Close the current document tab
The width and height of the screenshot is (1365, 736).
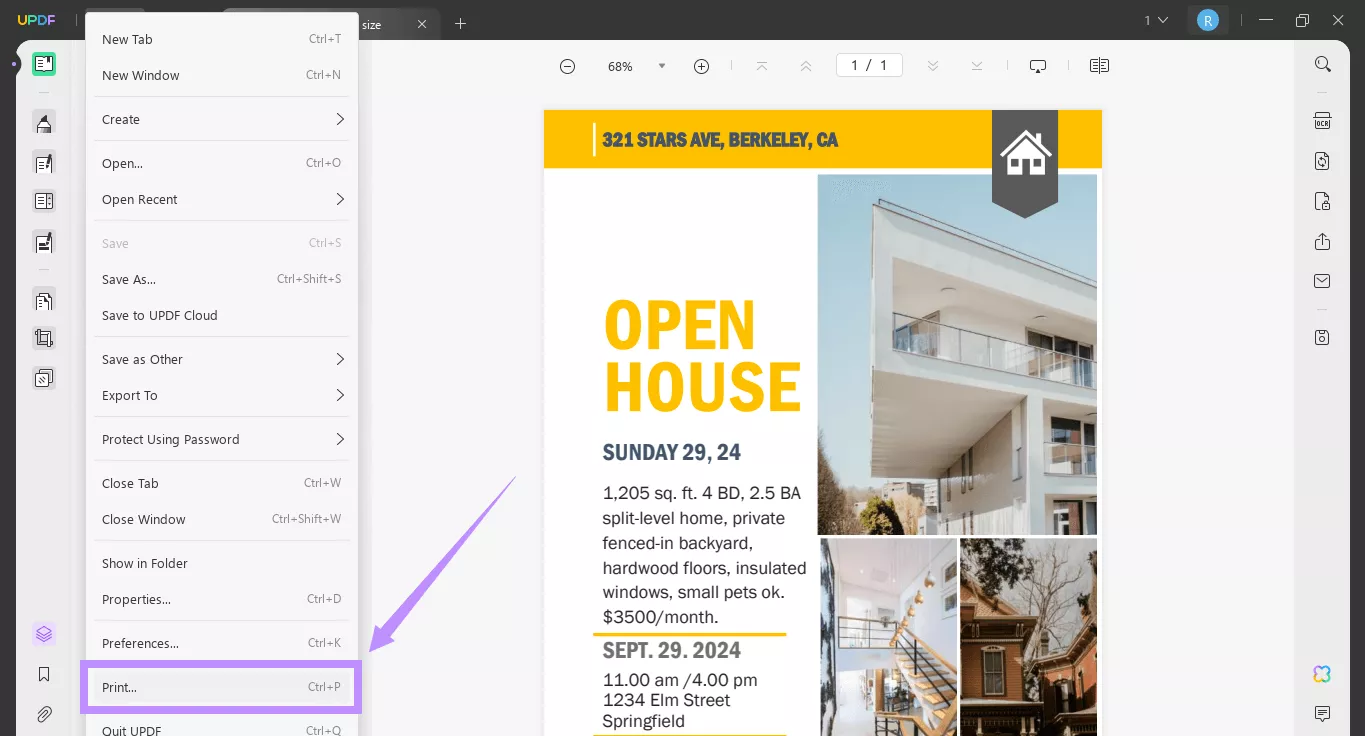coord(422,24)
